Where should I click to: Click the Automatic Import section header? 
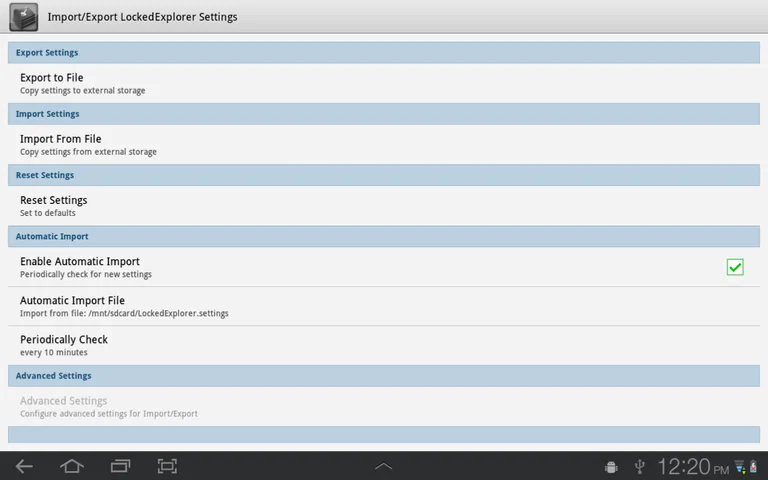tap(384, 236)
